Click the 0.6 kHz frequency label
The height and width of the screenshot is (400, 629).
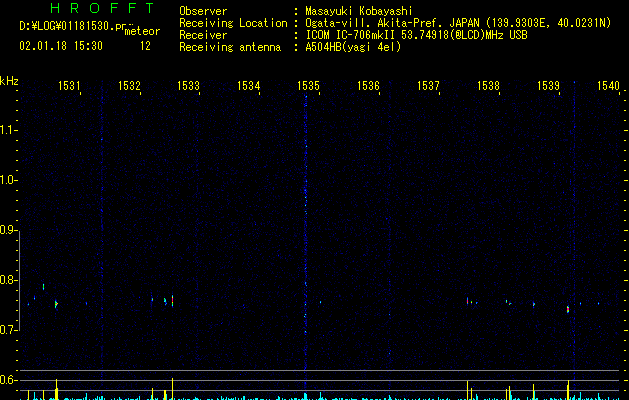point(8,380)
